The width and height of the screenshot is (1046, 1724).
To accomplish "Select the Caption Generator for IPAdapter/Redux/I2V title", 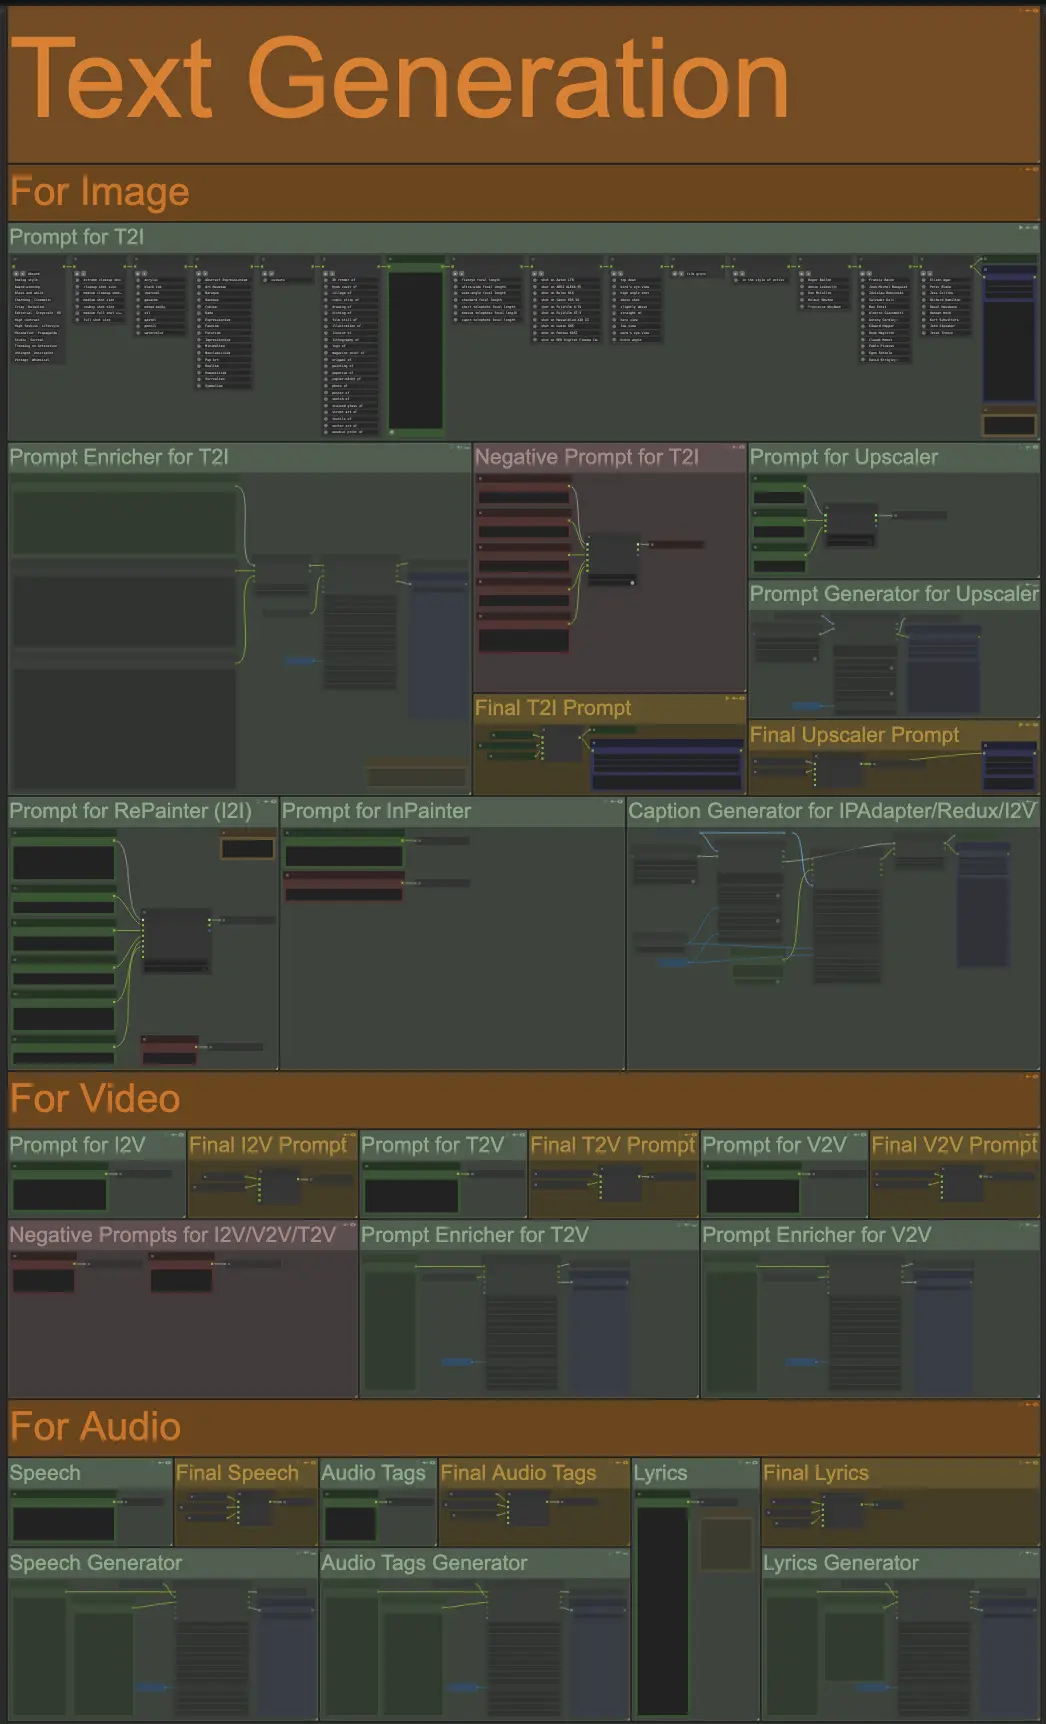I will pos(831,811).
